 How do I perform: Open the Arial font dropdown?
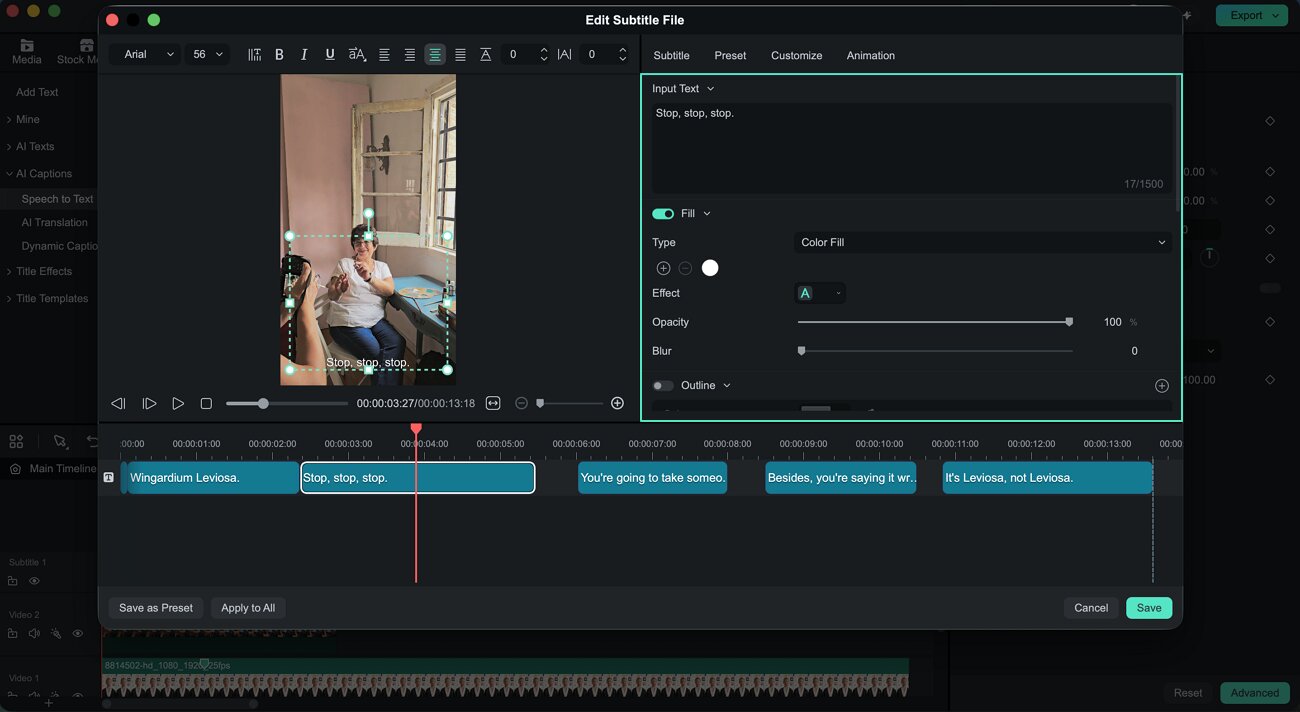click(x=145, y=55)
